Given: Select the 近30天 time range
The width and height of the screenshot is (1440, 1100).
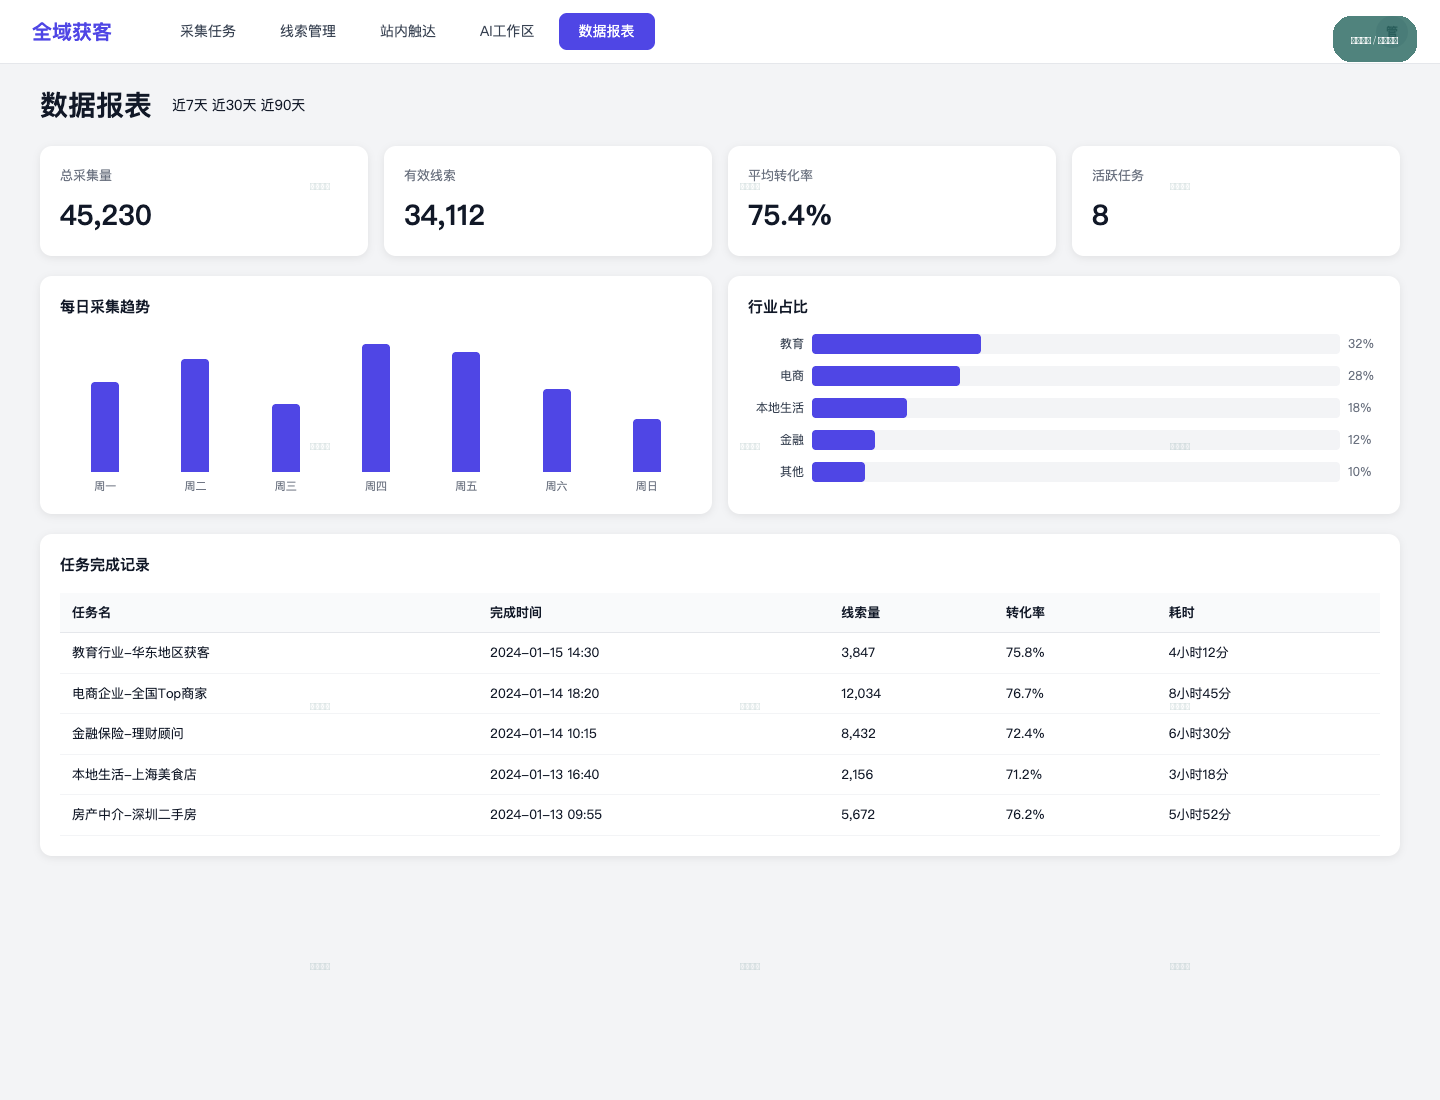Looking at the screenshot, I should tap(234, 105).
